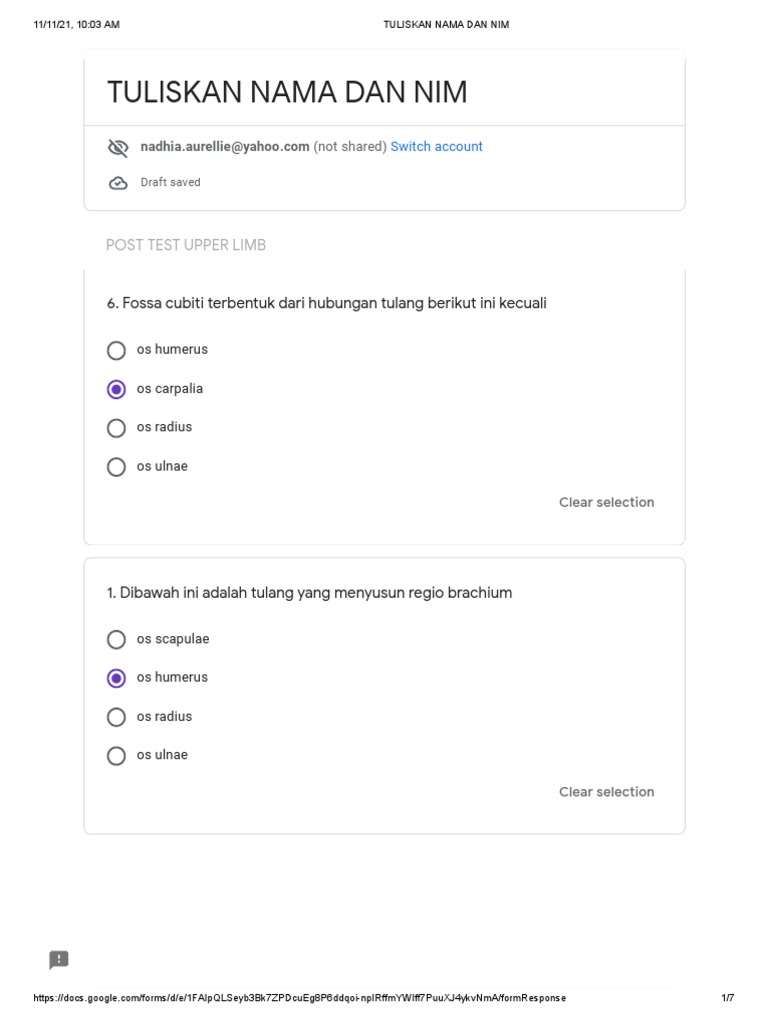The width and height of the screenshot is (768, 1024).
Task: Select os humerus for regio brachium question
Action: 116,678
